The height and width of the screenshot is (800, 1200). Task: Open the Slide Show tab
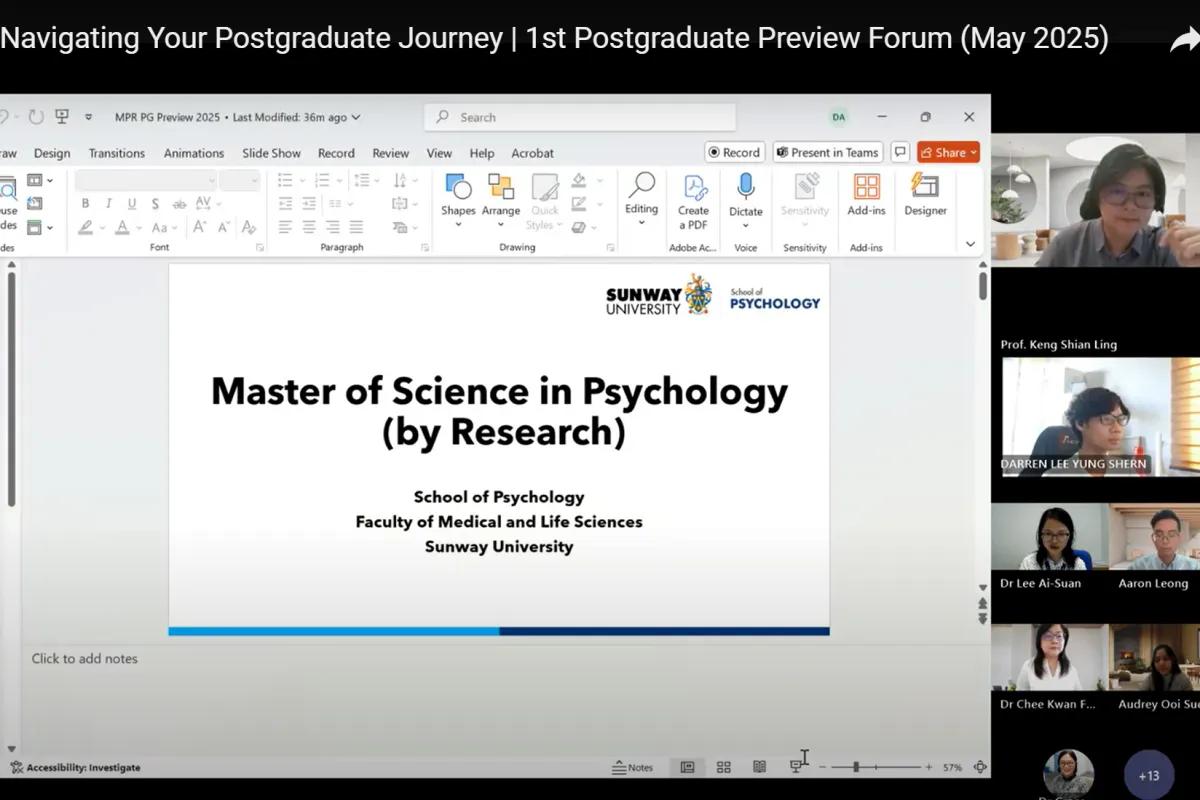tap(271, 153)
